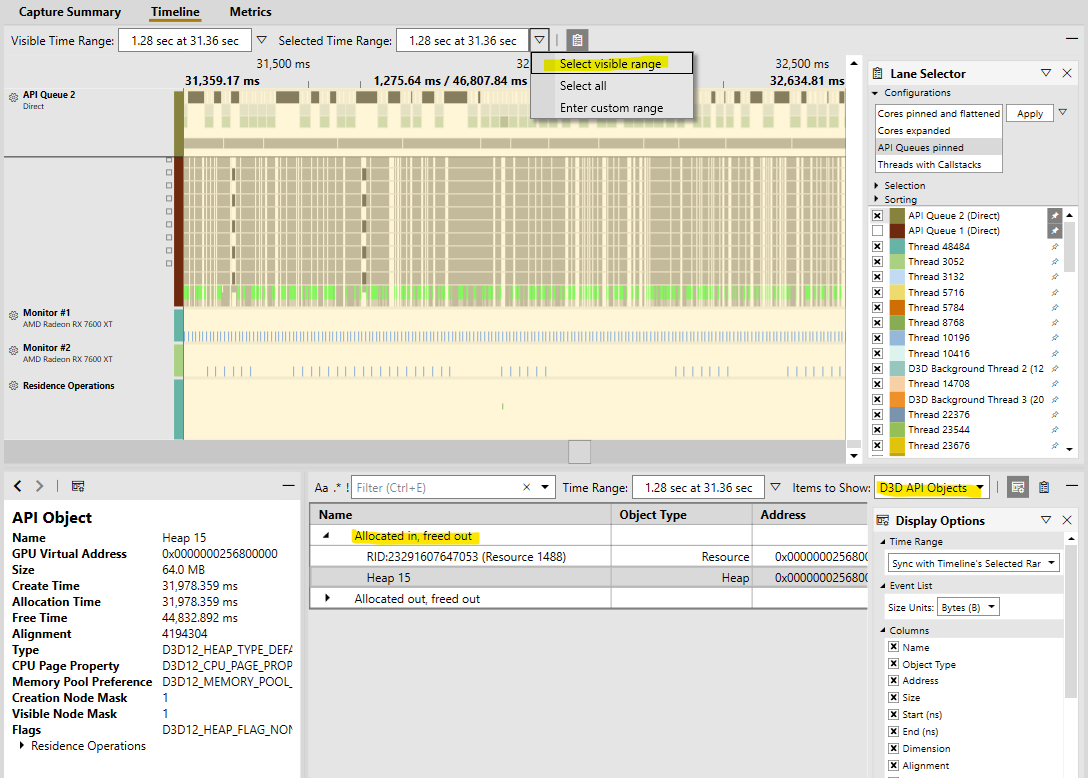Unpin the API Queue 1 (Direct) lane
1088x778 pixels.
coord(1054,230)
